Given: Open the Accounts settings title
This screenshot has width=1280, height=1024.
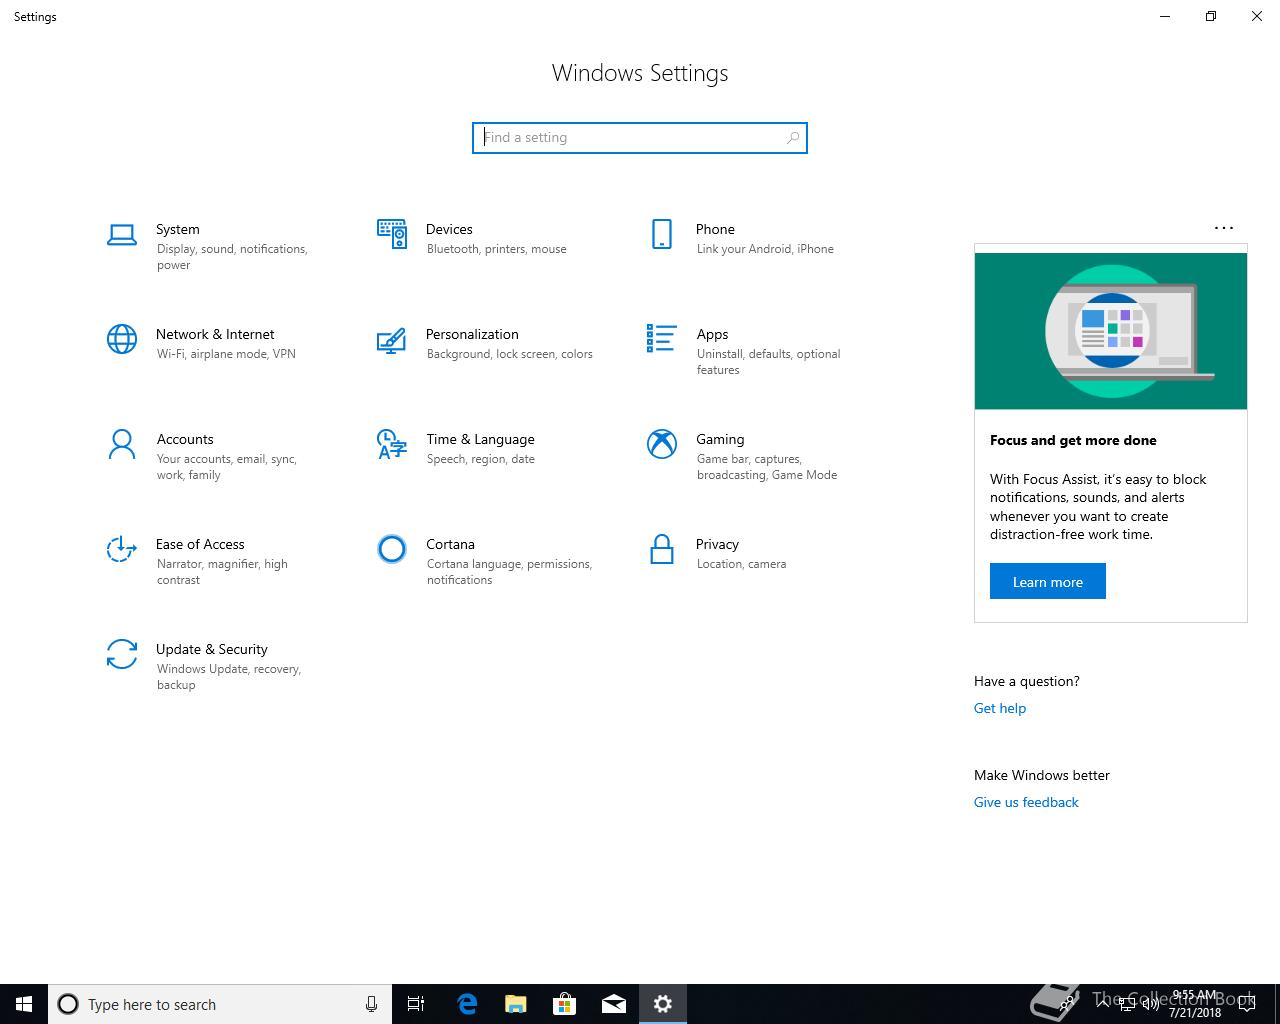Looking at the screenshot, I should 185,439.
